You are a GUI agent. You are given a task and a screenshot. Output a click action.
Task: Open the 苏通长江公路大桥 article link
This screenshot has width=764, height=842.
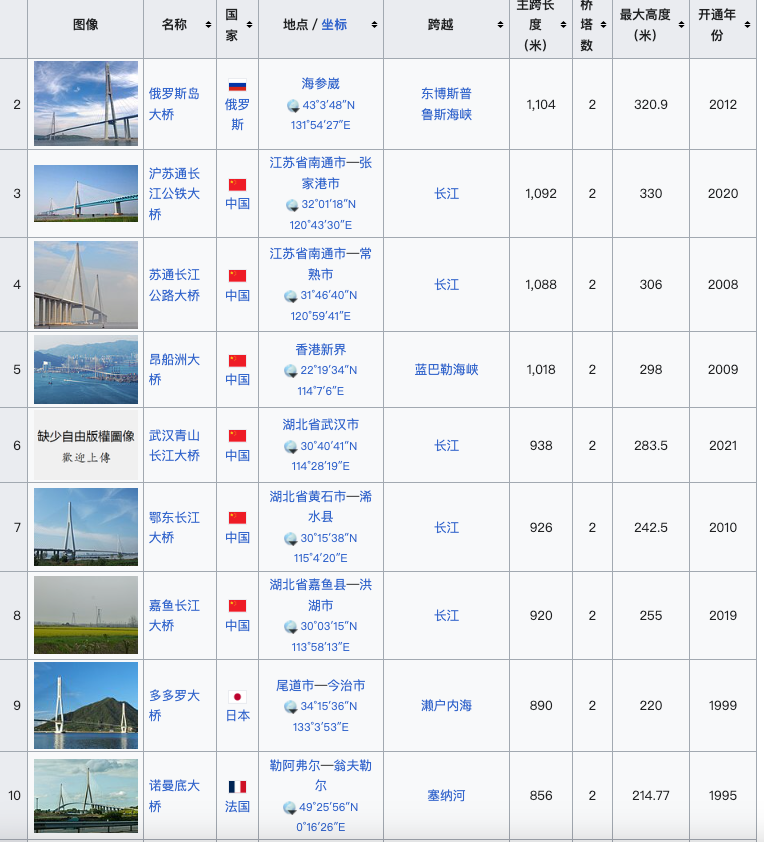pos(174,285)
